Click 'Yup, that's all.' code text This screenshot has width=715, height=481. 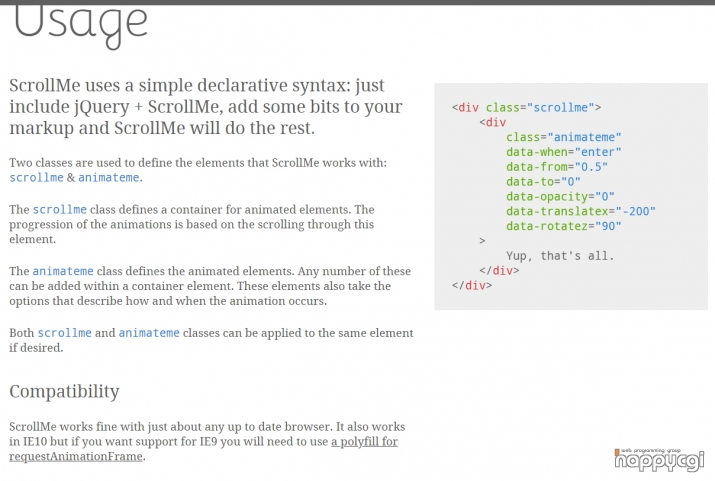point(560,256)
